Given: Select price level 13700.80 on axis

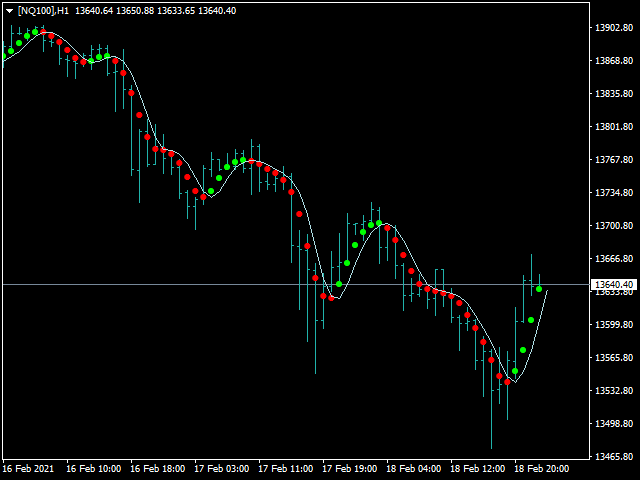Looking at the screenshot, I should click(x=614, y=226).
